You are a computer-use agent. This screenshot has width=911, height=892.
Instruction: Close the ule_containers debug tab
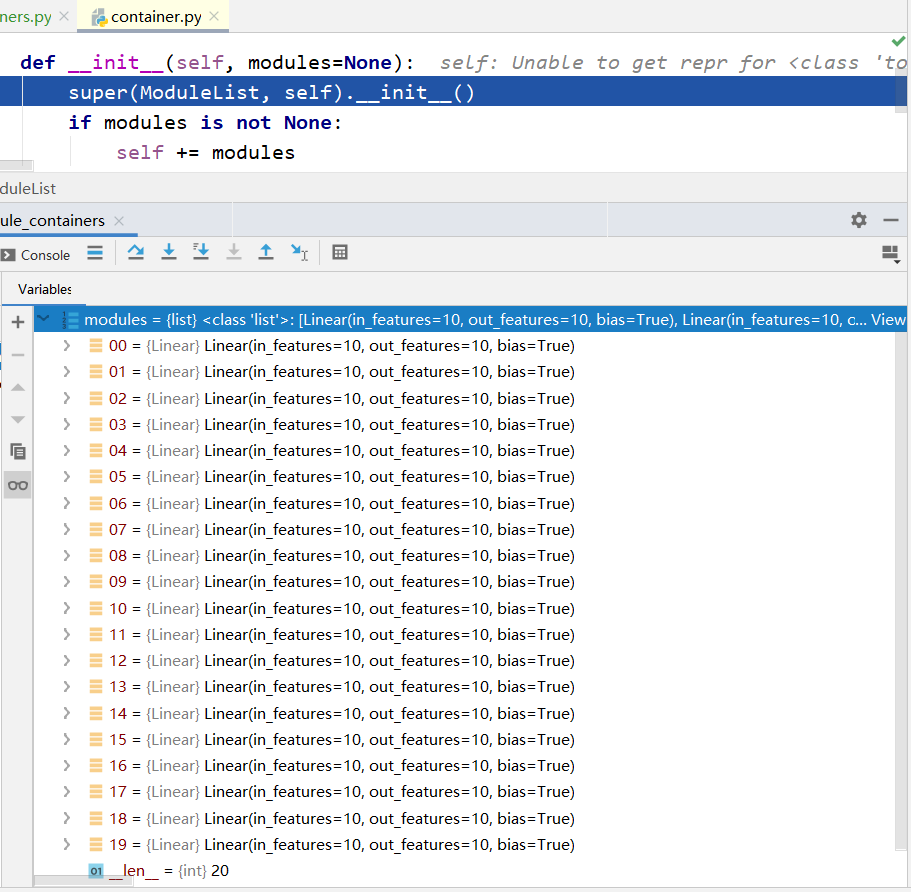pos(119,221)
